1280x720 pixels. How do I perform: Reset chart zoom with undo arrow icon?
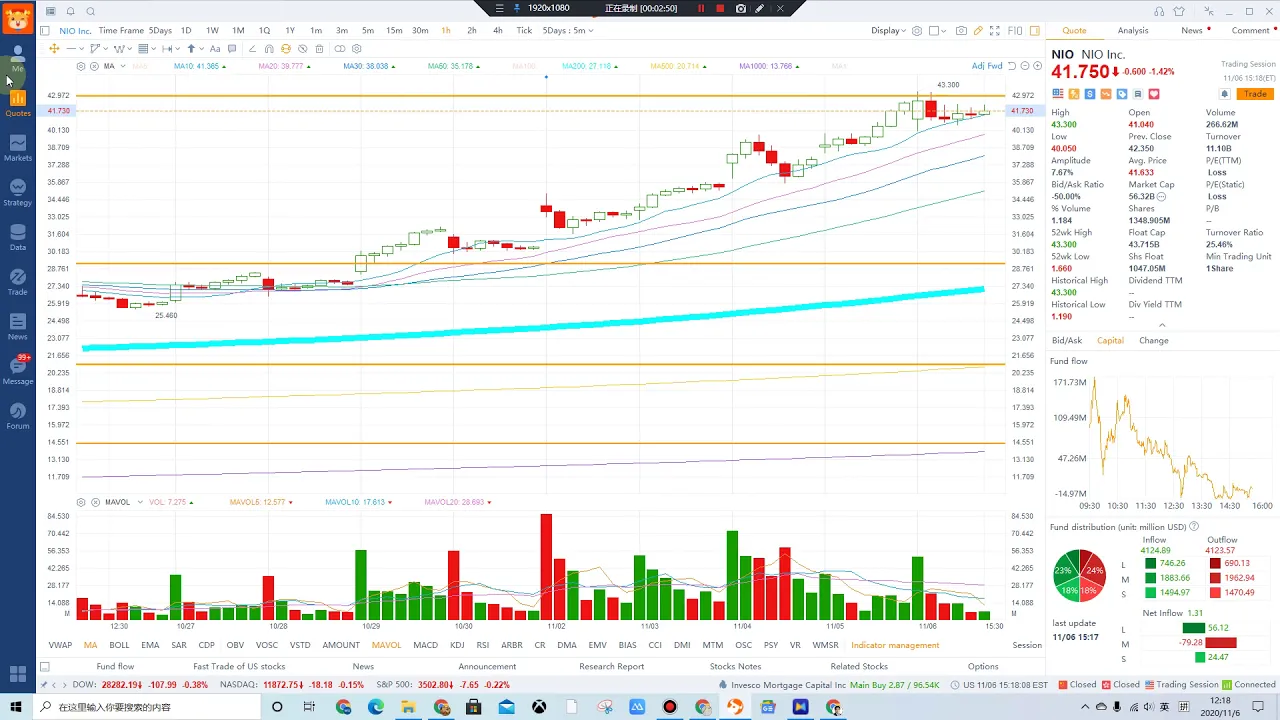pos(1012,66)
